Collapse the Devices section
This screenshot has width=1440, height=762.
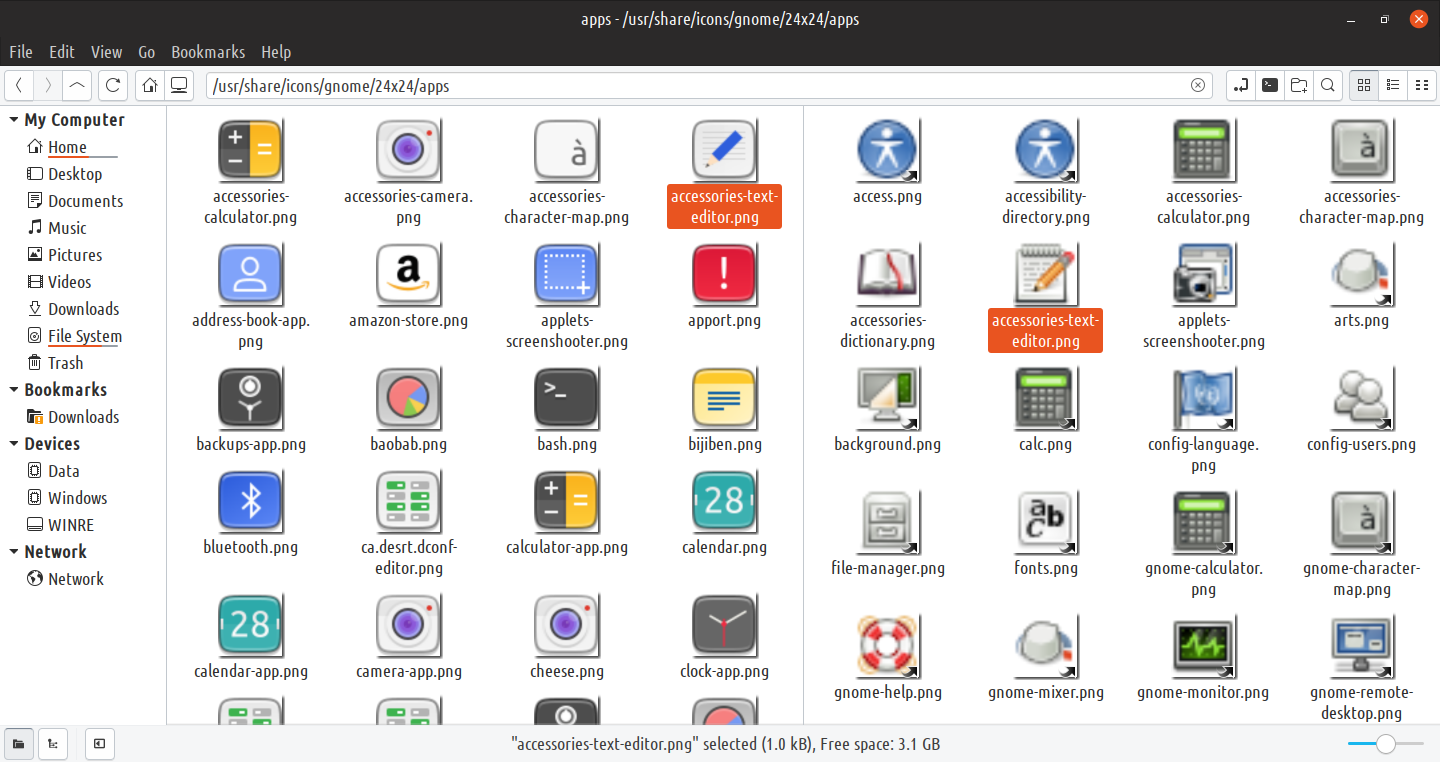coord(12,443)
